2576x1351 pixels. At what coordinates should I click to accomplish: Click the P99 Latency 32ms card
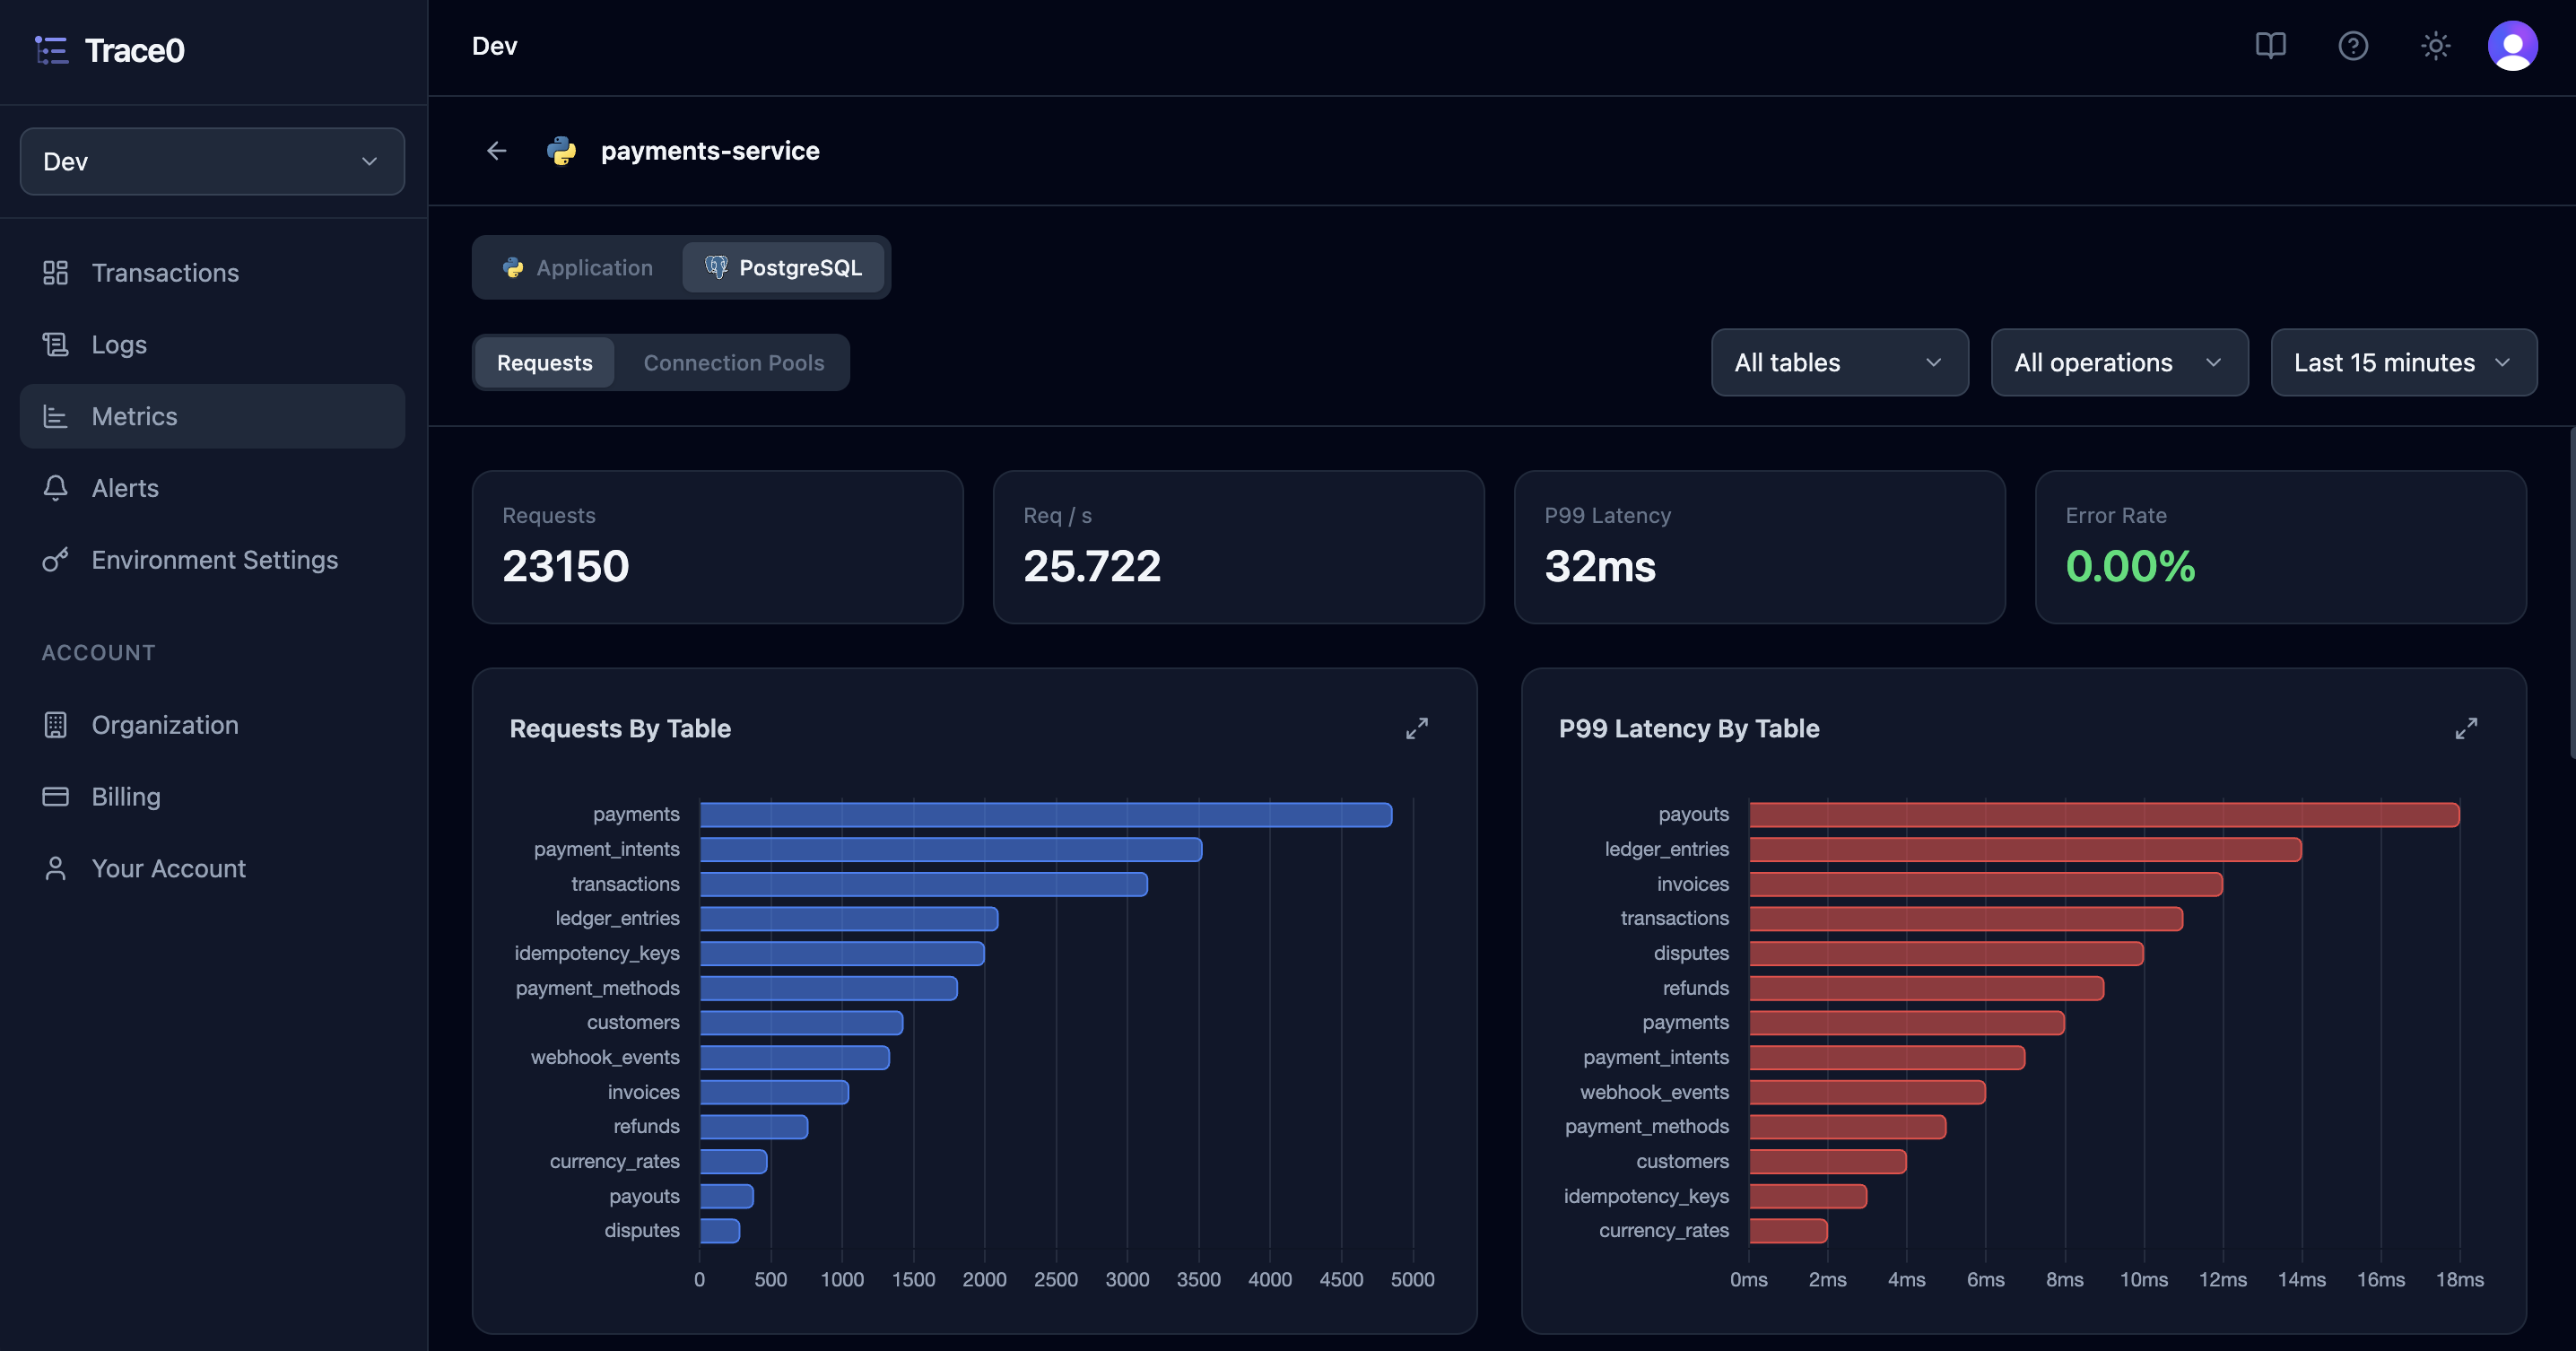pos(1759,547)
